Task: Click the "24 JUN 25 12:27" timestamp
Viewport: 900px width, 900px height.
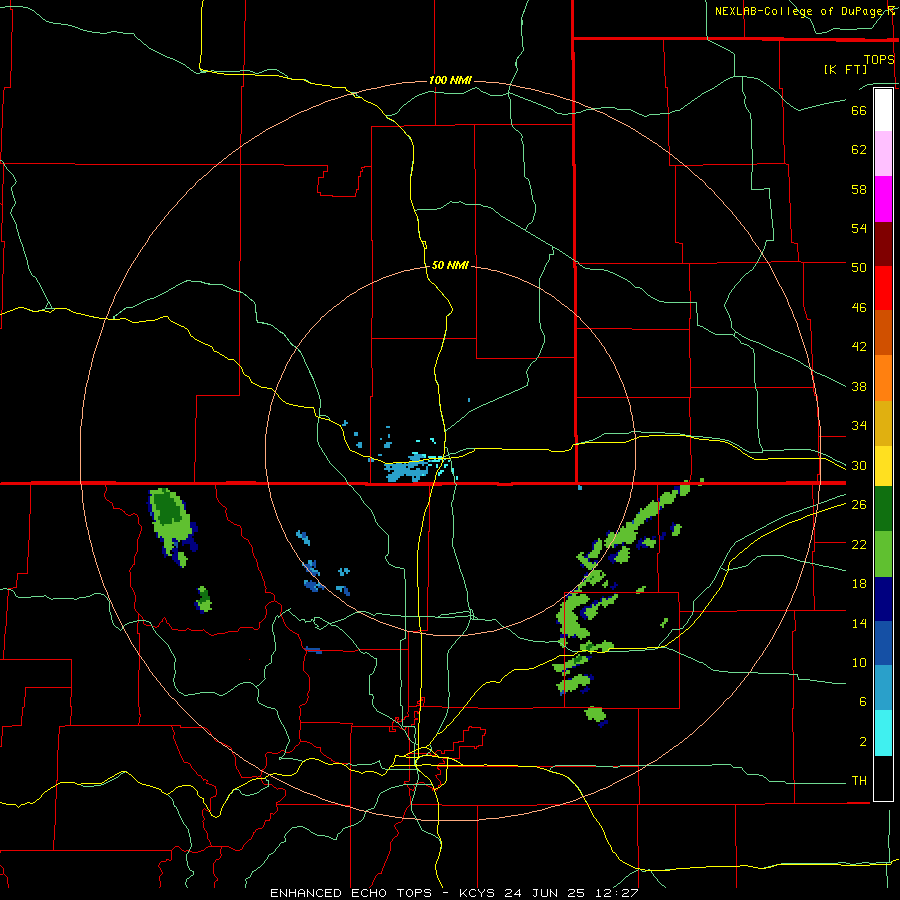Action: [x=571, y=893]
